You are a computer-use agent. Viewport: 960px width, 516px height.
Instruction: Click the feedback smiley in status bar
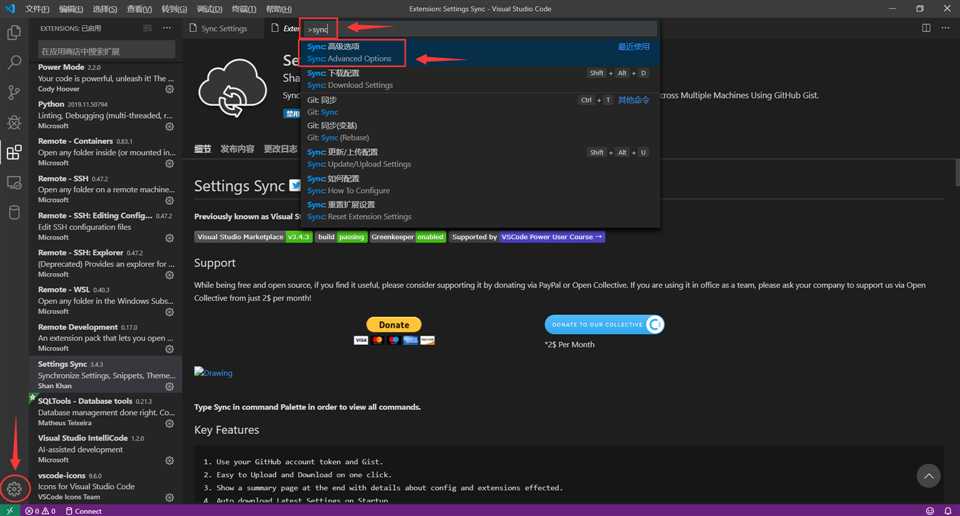(929, 510)
